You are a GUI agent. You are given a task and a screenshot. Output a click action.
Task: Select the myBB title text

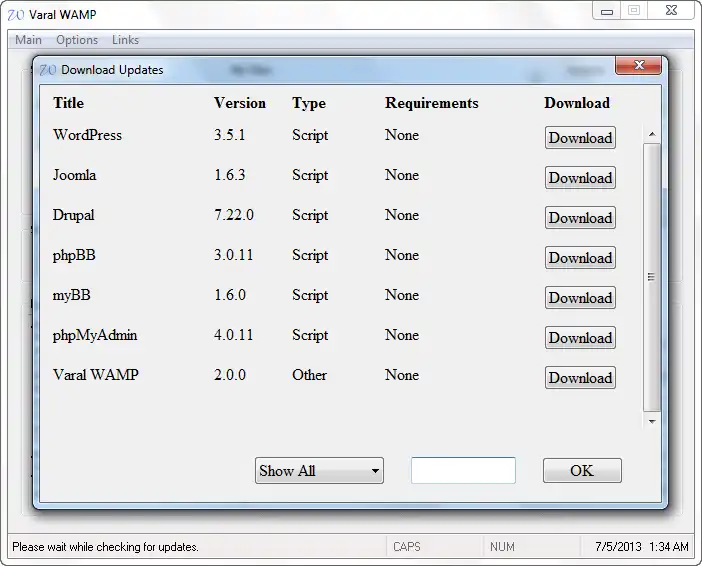tap(72, 296)
